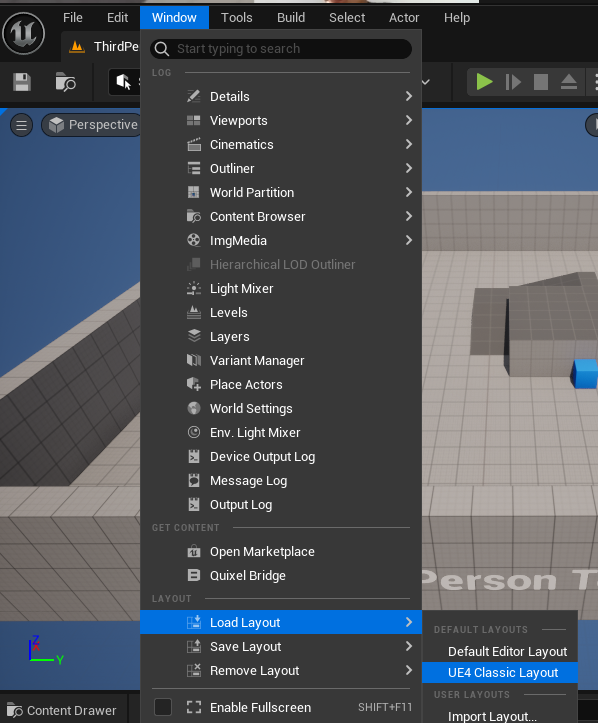Select UE4 Classic Layout
This screenshot has height=723, width=598.
click(500, 672)
